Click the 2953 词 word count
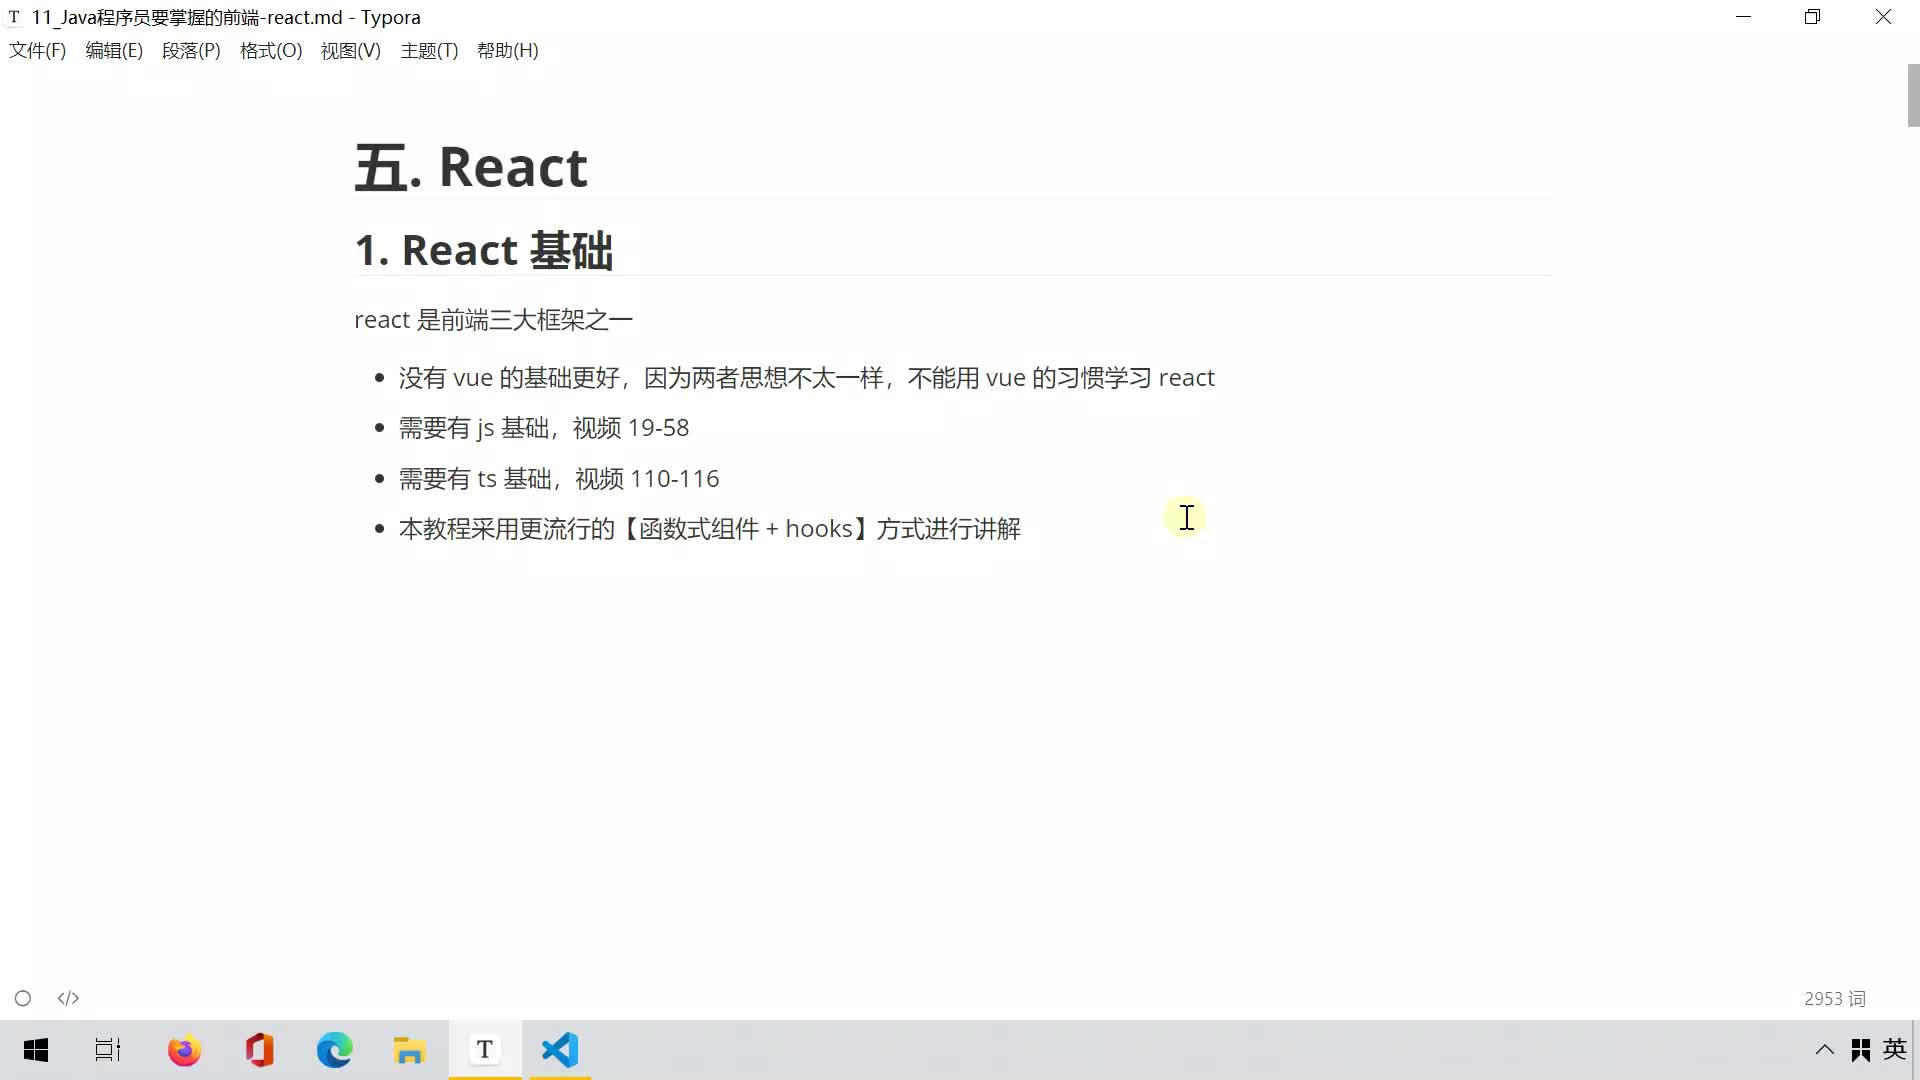The image size is (1920, 1080). (x=1835, y=998)
